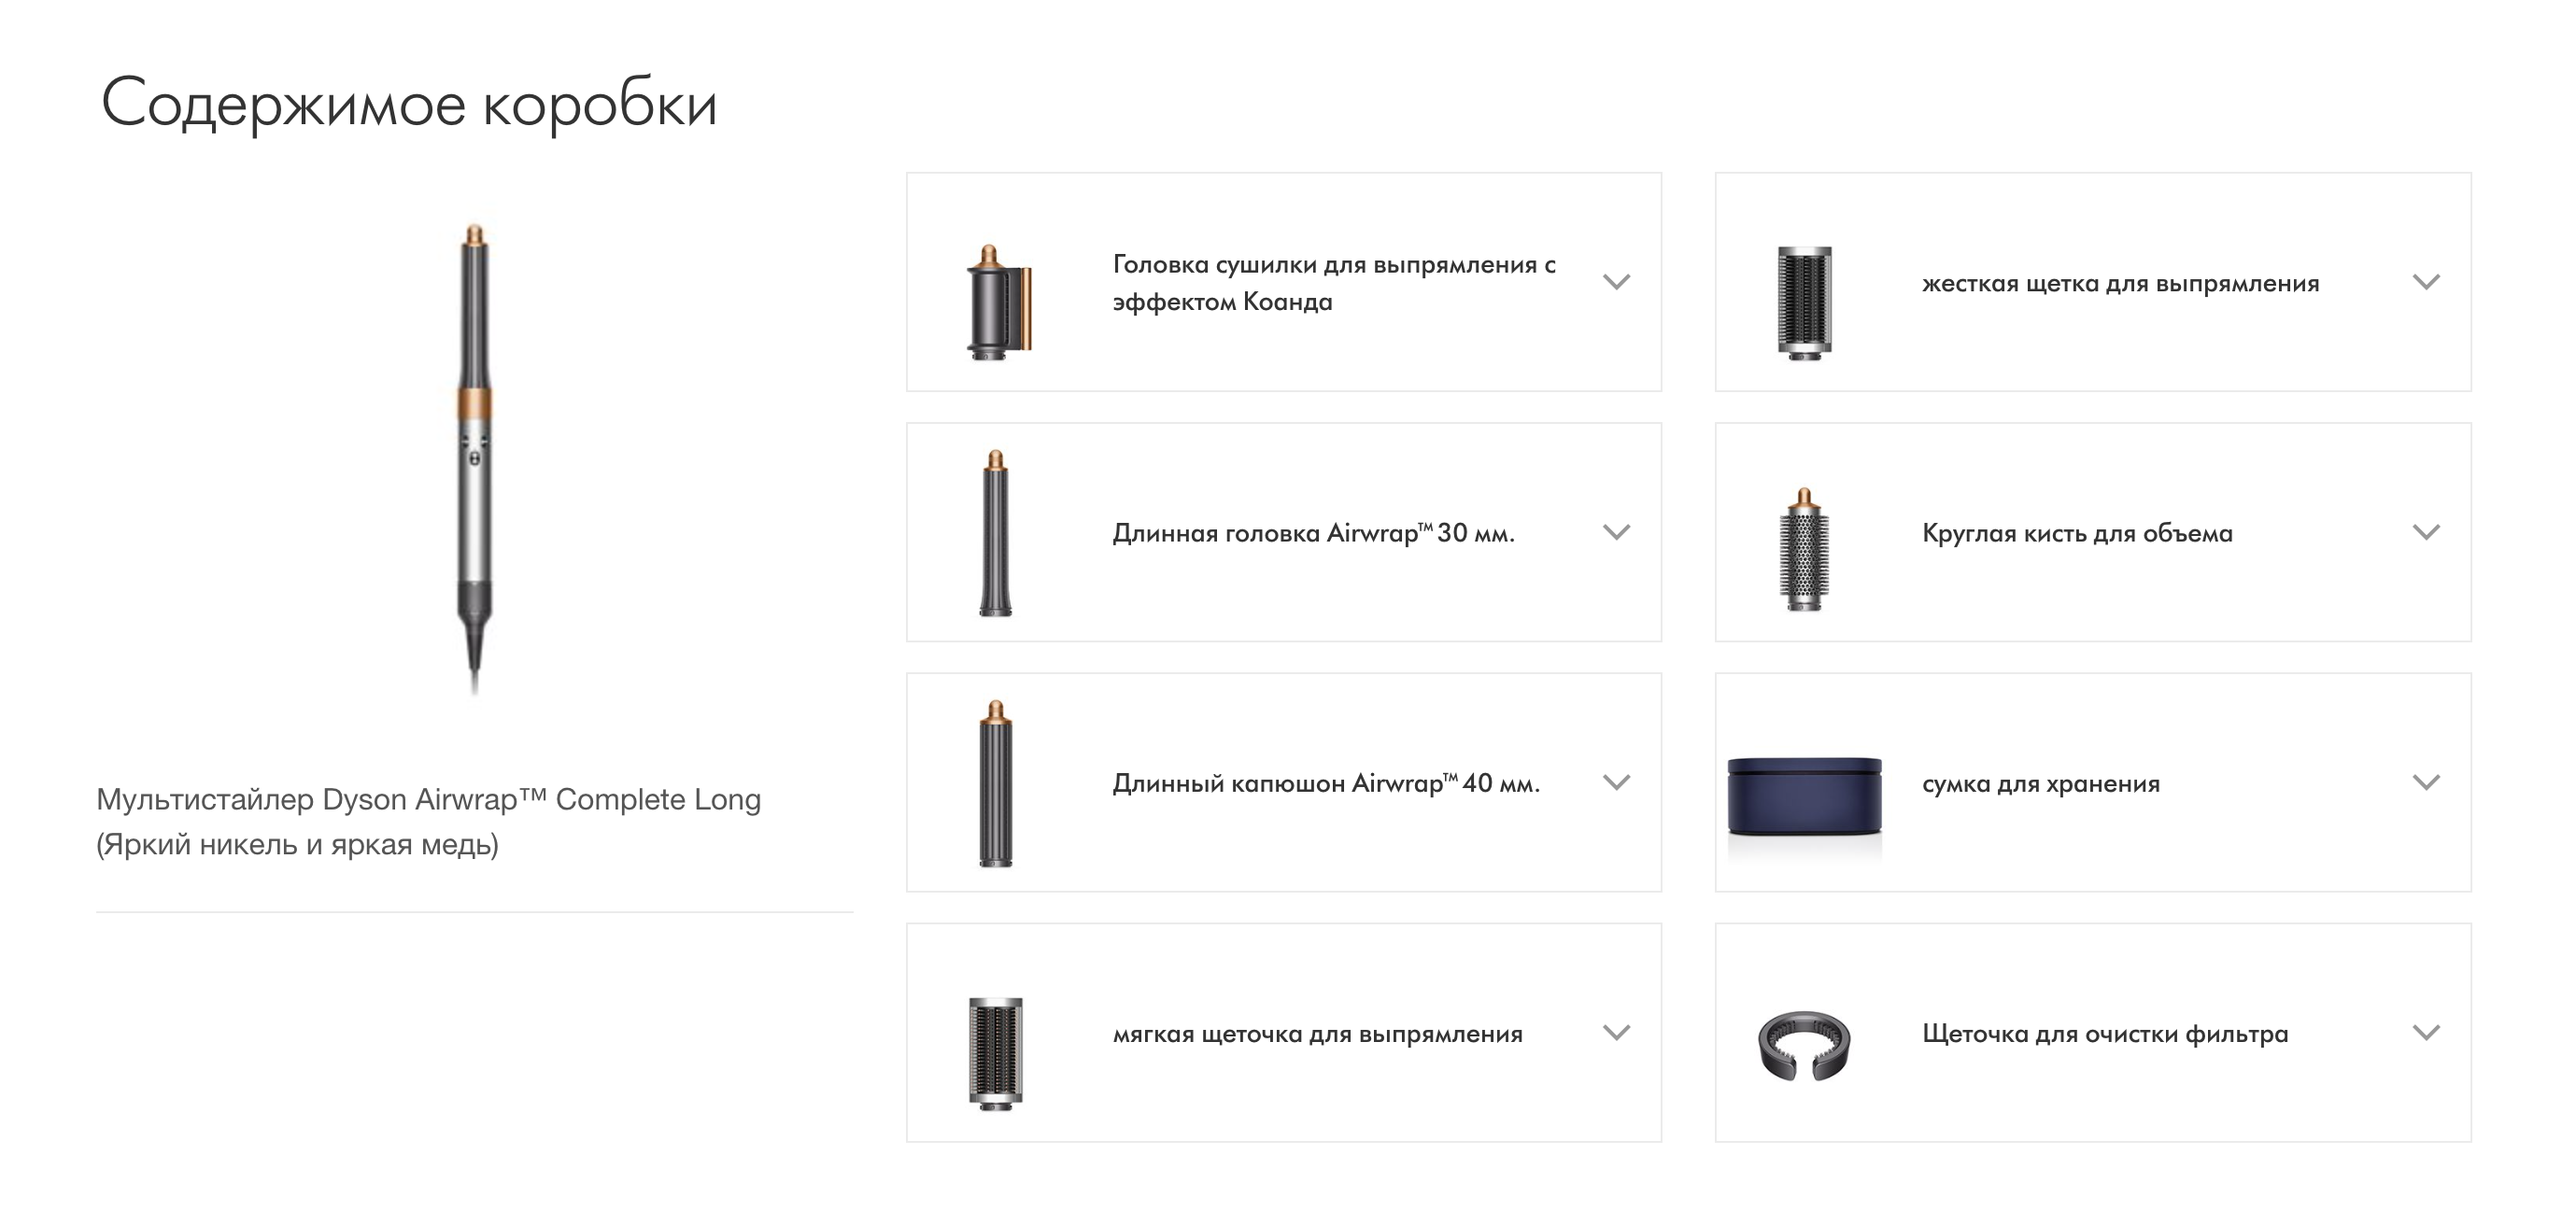2576x1225 pixels.
Task: Click the 30 mm Airwrap barrel image
Action: coord(995,533)
